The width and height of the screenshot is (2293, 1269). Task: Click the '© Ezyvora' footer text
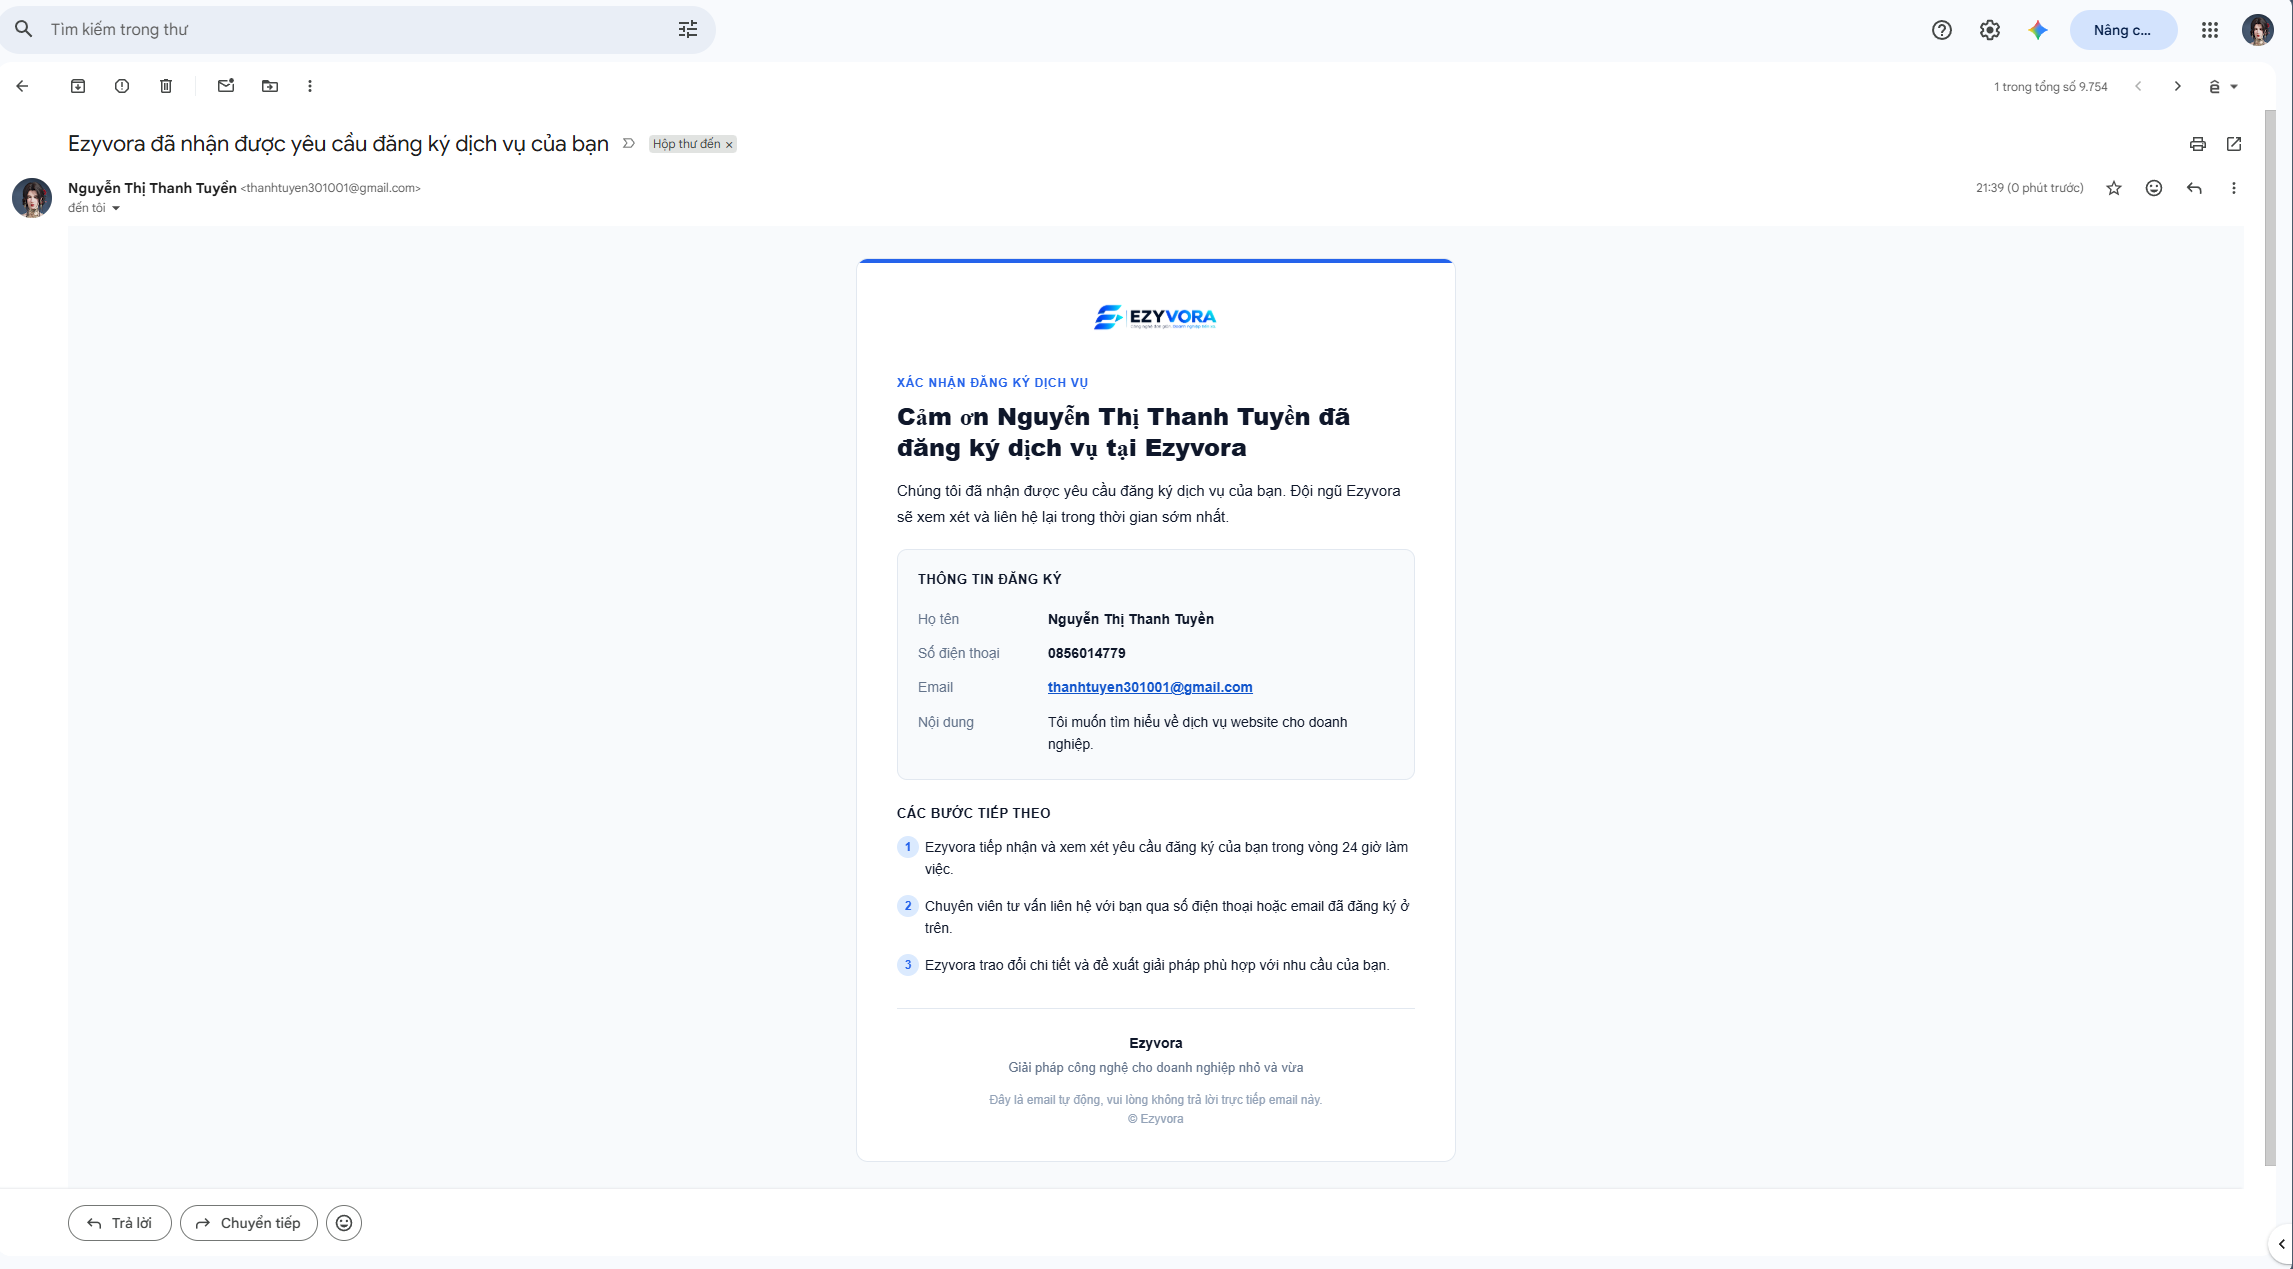(1156, 1119)
